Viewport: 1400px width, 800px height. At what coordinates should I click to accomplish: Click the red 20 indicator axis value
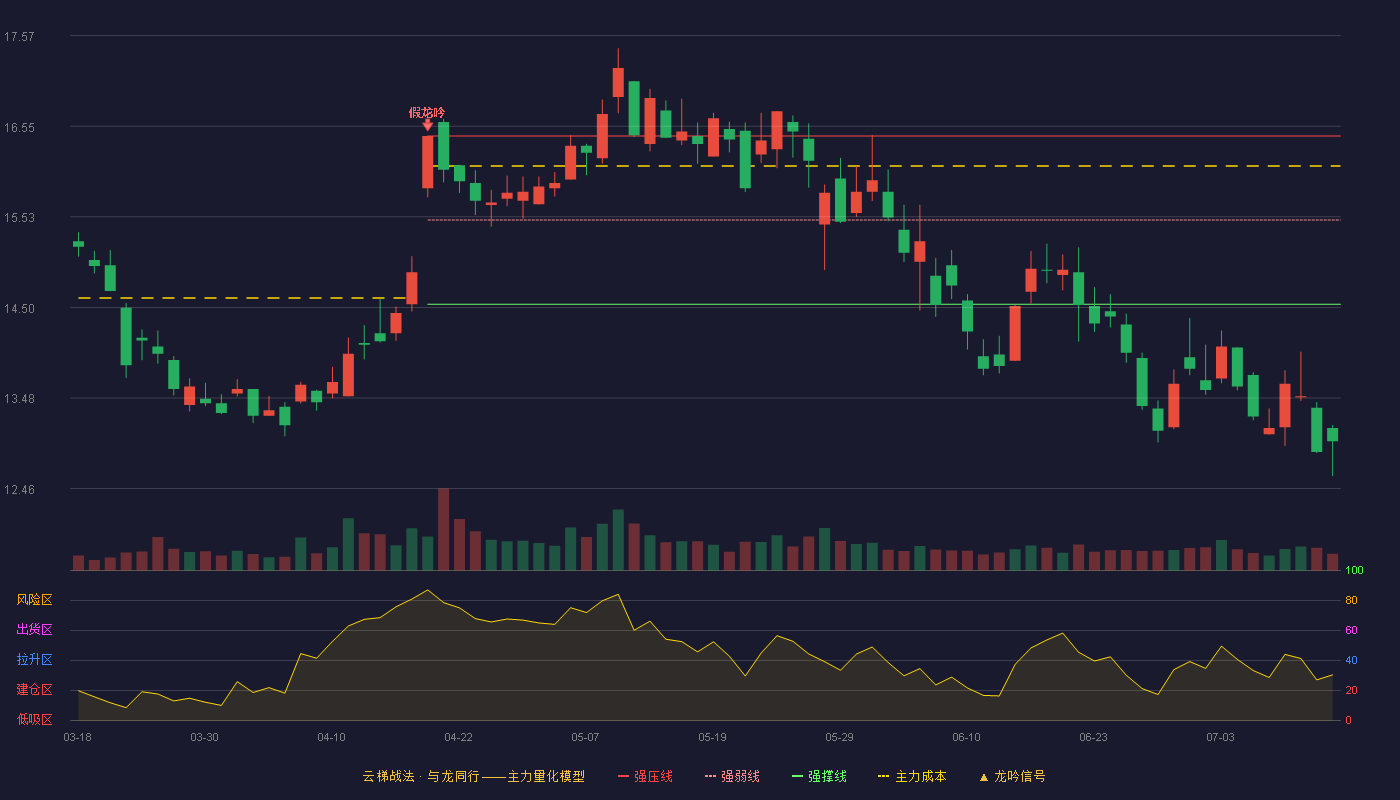(1351, 690)
